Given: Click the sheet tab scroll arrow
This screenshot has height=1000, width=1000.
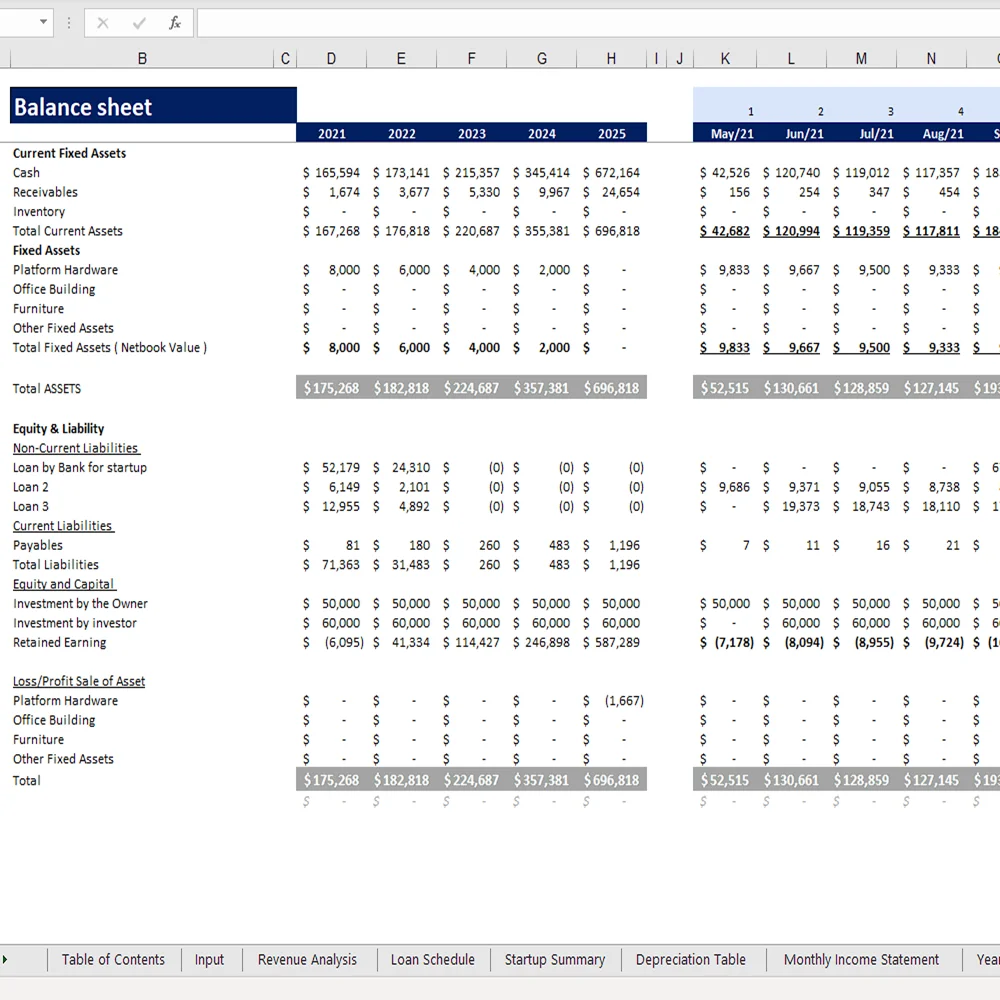Looking at the screenshot, I should pos(6,960).
